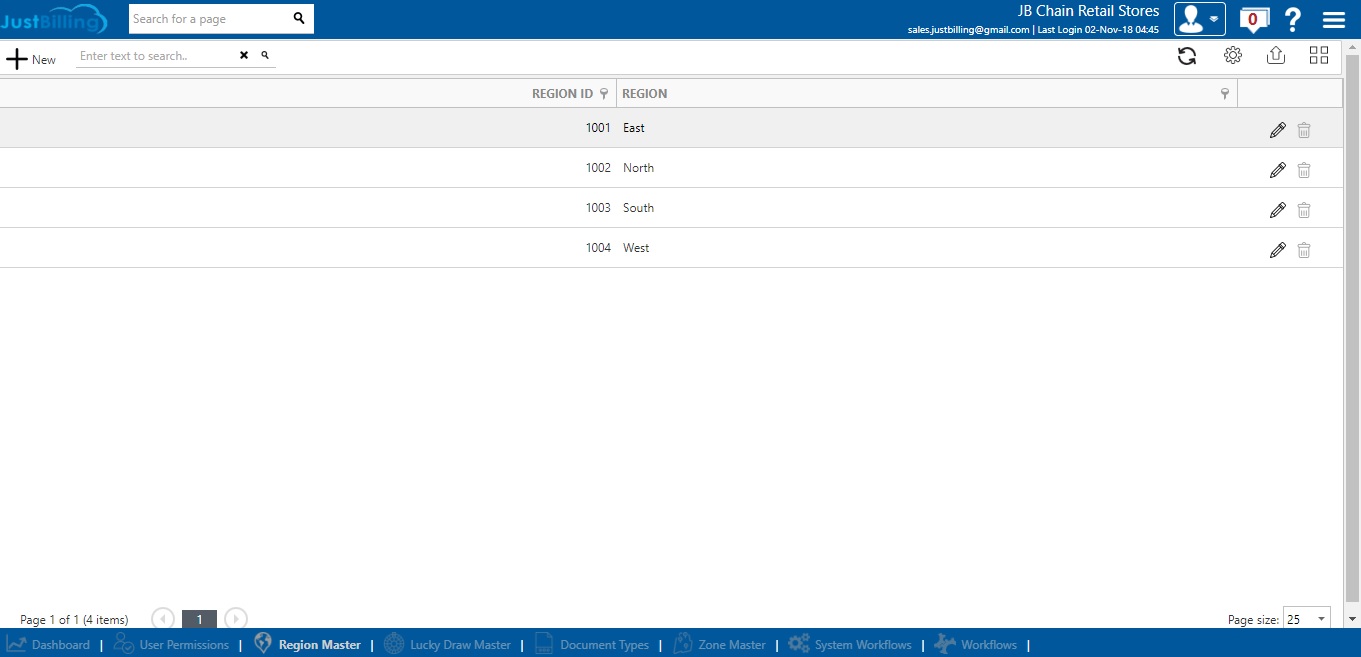Click the small grid search magnifier icon
Image resolution: width=1361 pixels, height=657 pixels.
click(265, 56)
